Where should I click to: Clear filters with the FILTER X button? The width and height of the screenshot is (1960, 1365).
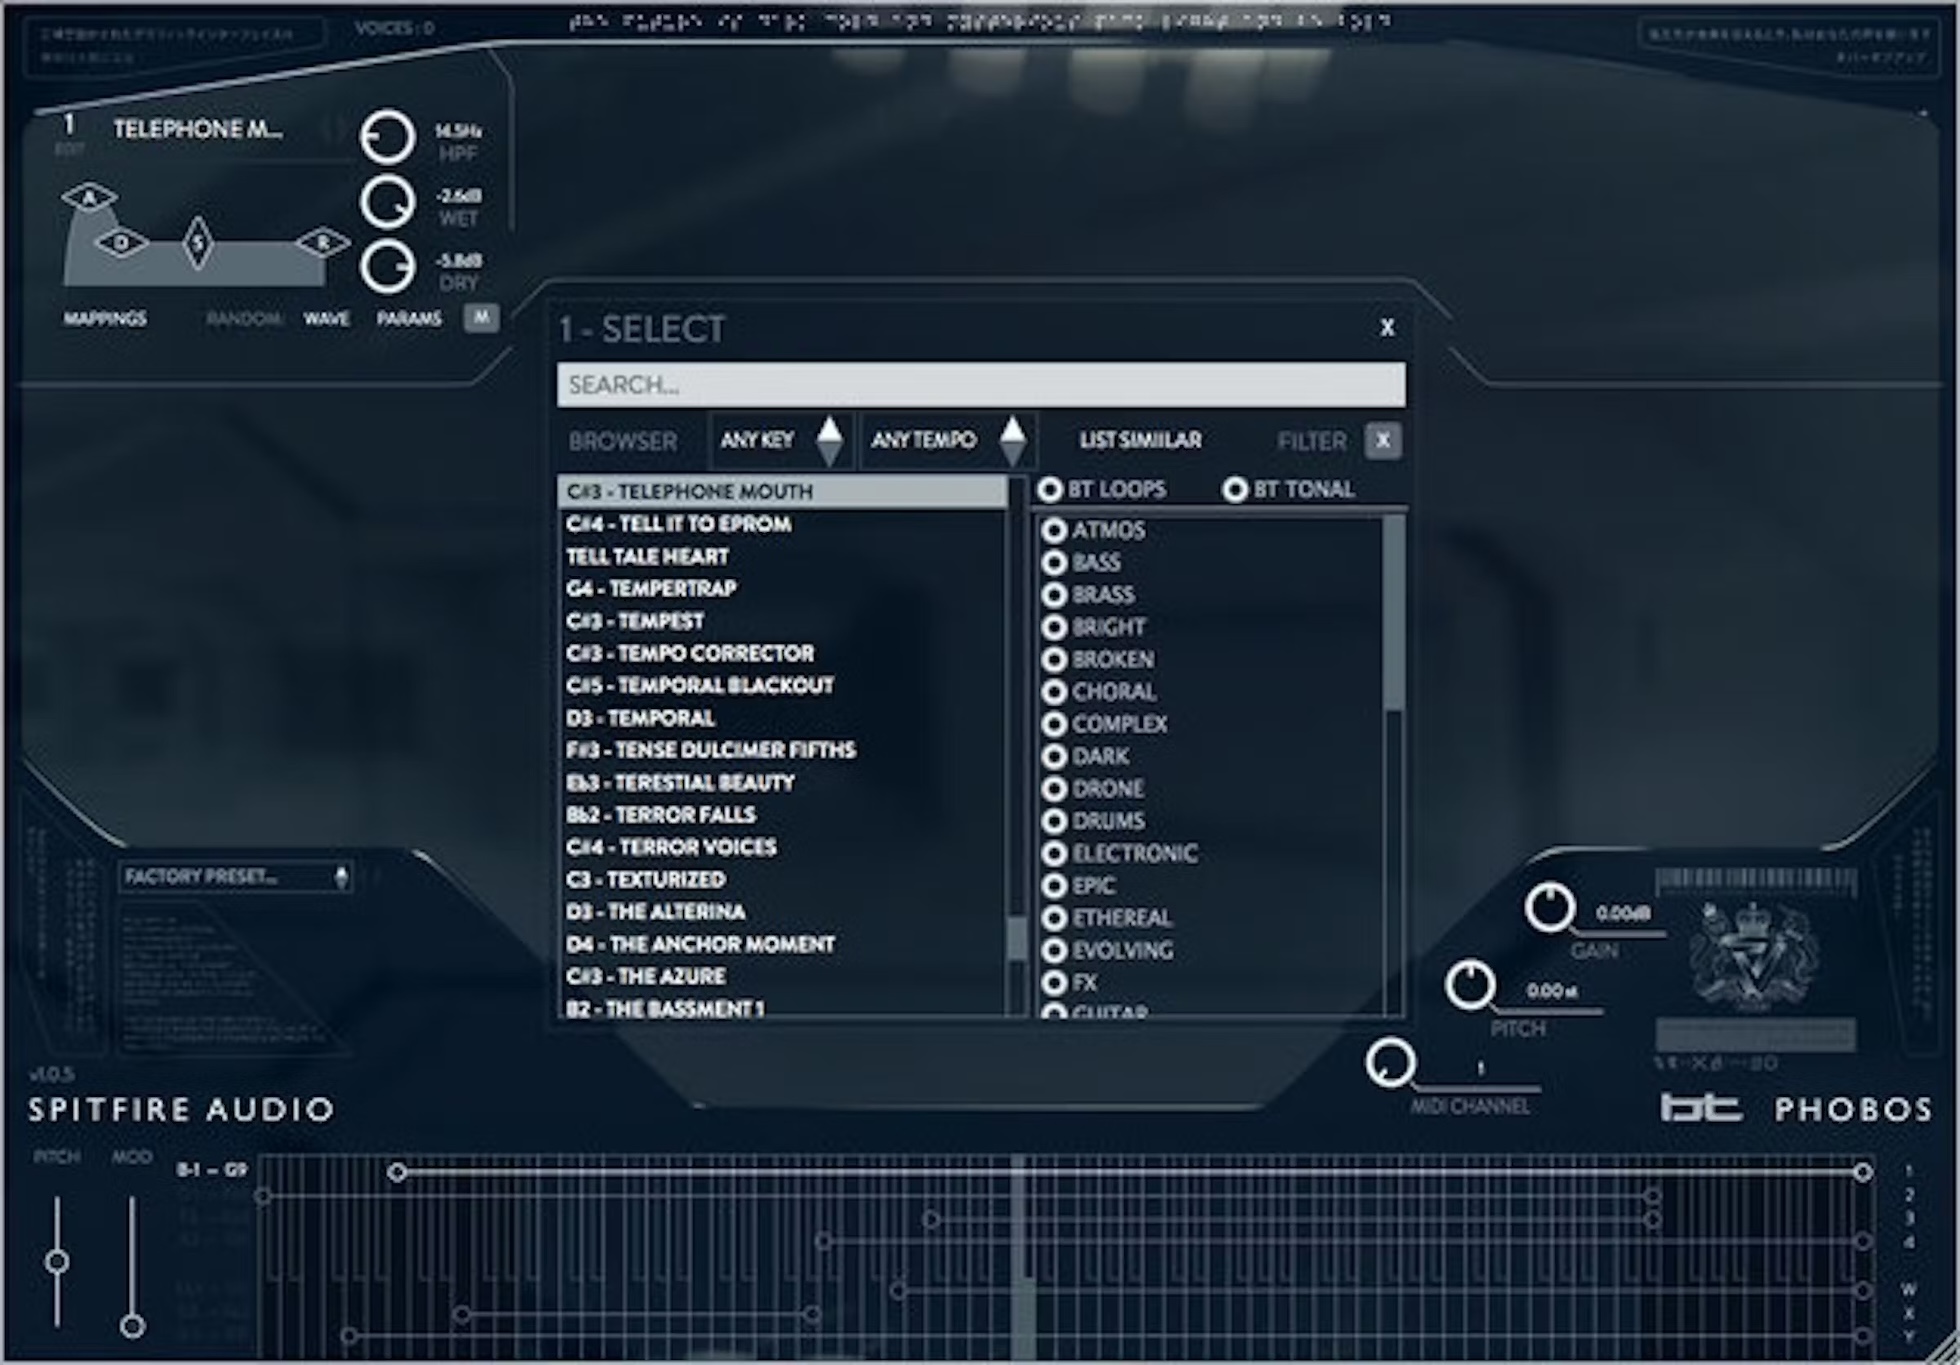coord(1382,440)
